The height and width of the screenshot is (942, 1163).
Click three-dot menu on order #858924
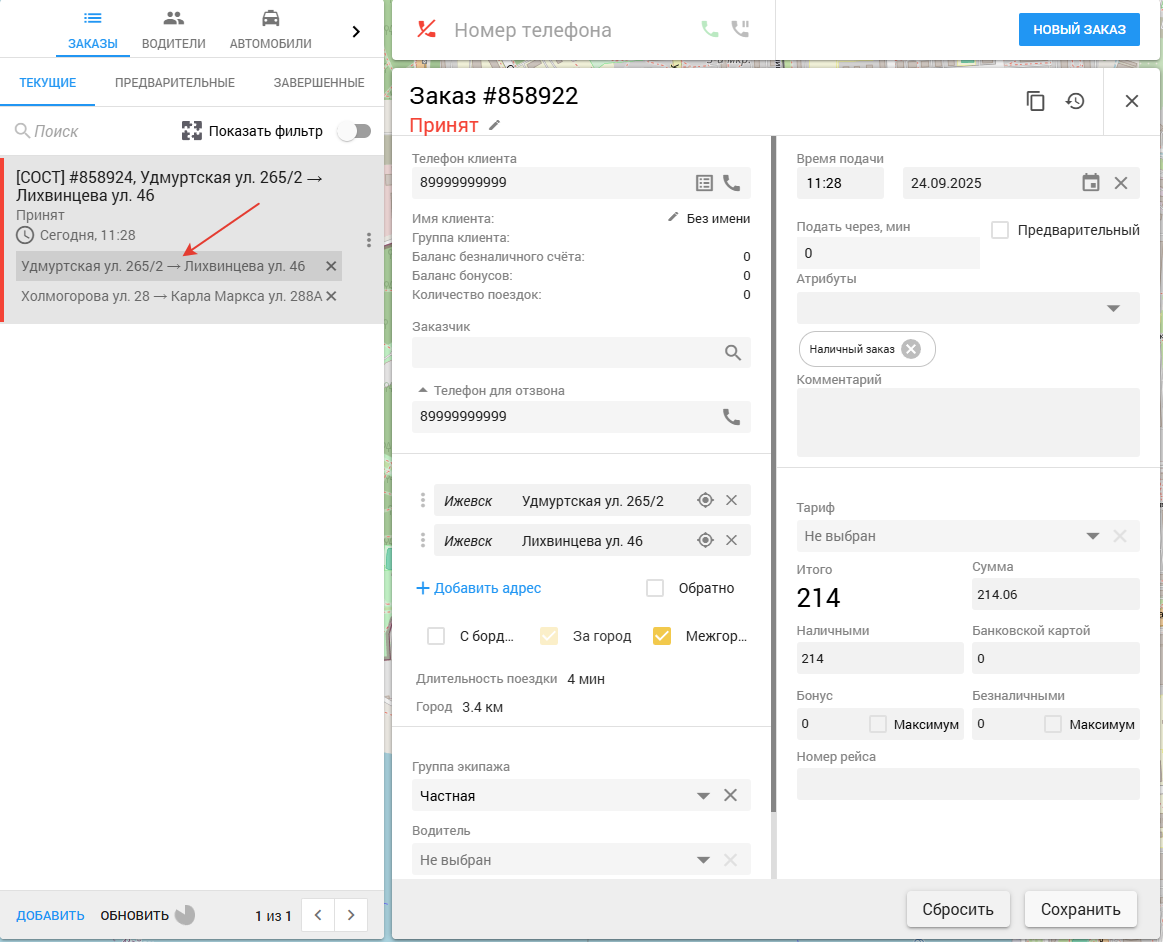(369, 240)
